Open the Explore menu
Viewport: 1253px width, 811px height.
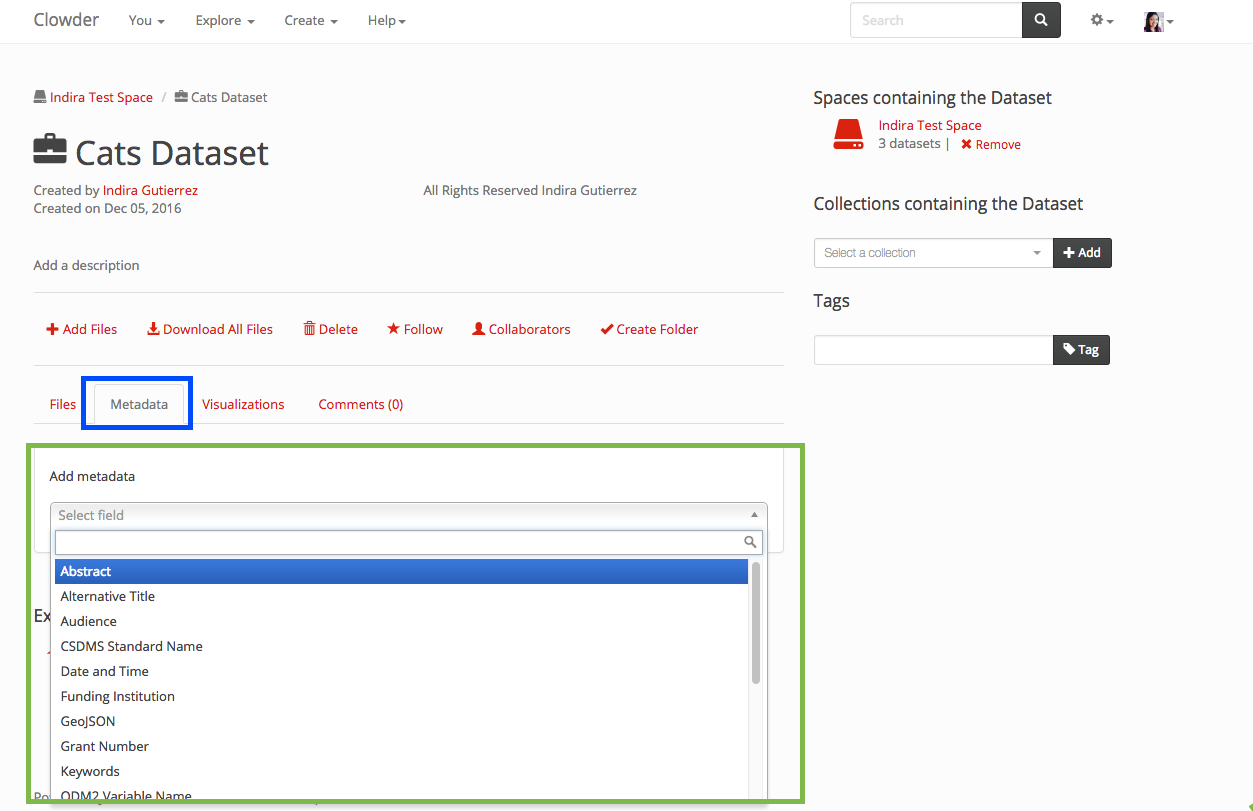click(x=225, y=20)
